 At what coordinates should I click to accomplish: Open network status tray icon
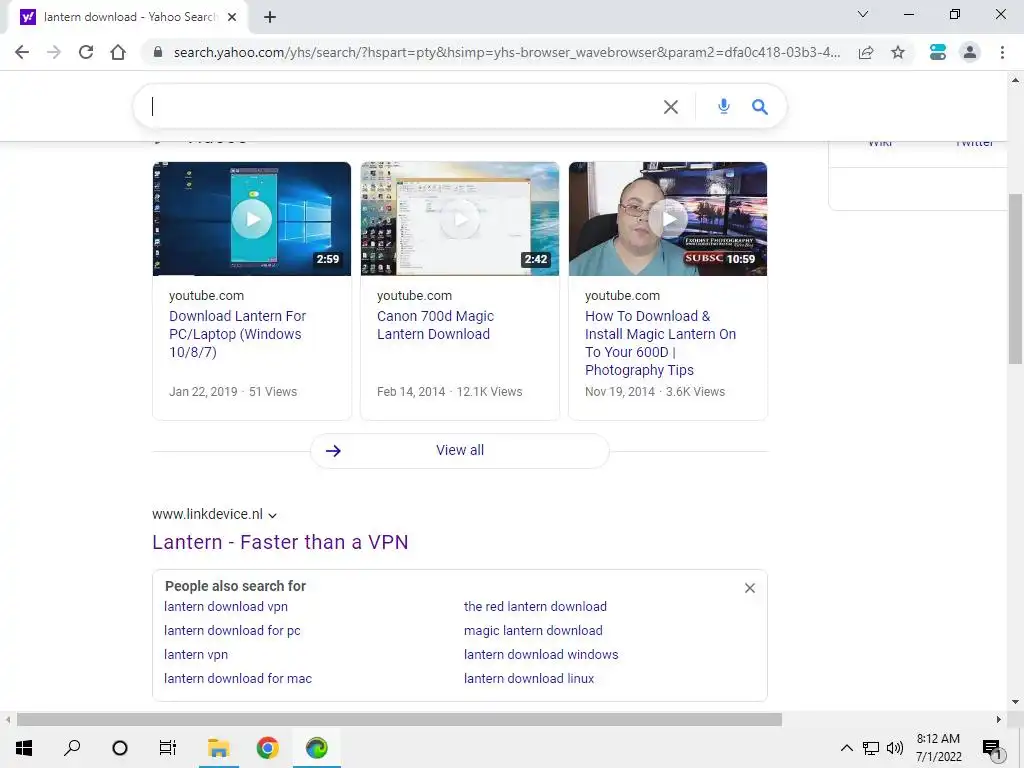coord(871,748)
